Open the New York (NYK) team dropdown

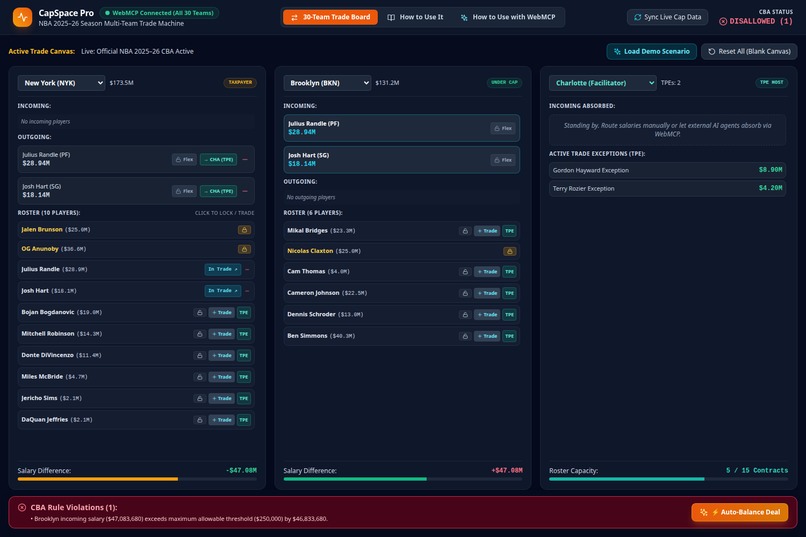pos(61,83)
